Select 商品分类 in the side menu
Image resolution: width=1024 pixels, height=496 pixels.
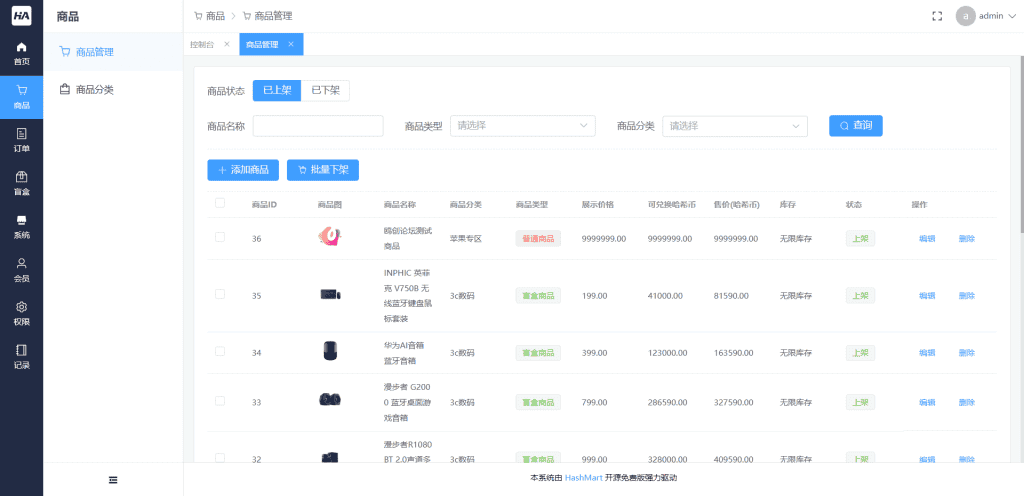tap(95, 89)
